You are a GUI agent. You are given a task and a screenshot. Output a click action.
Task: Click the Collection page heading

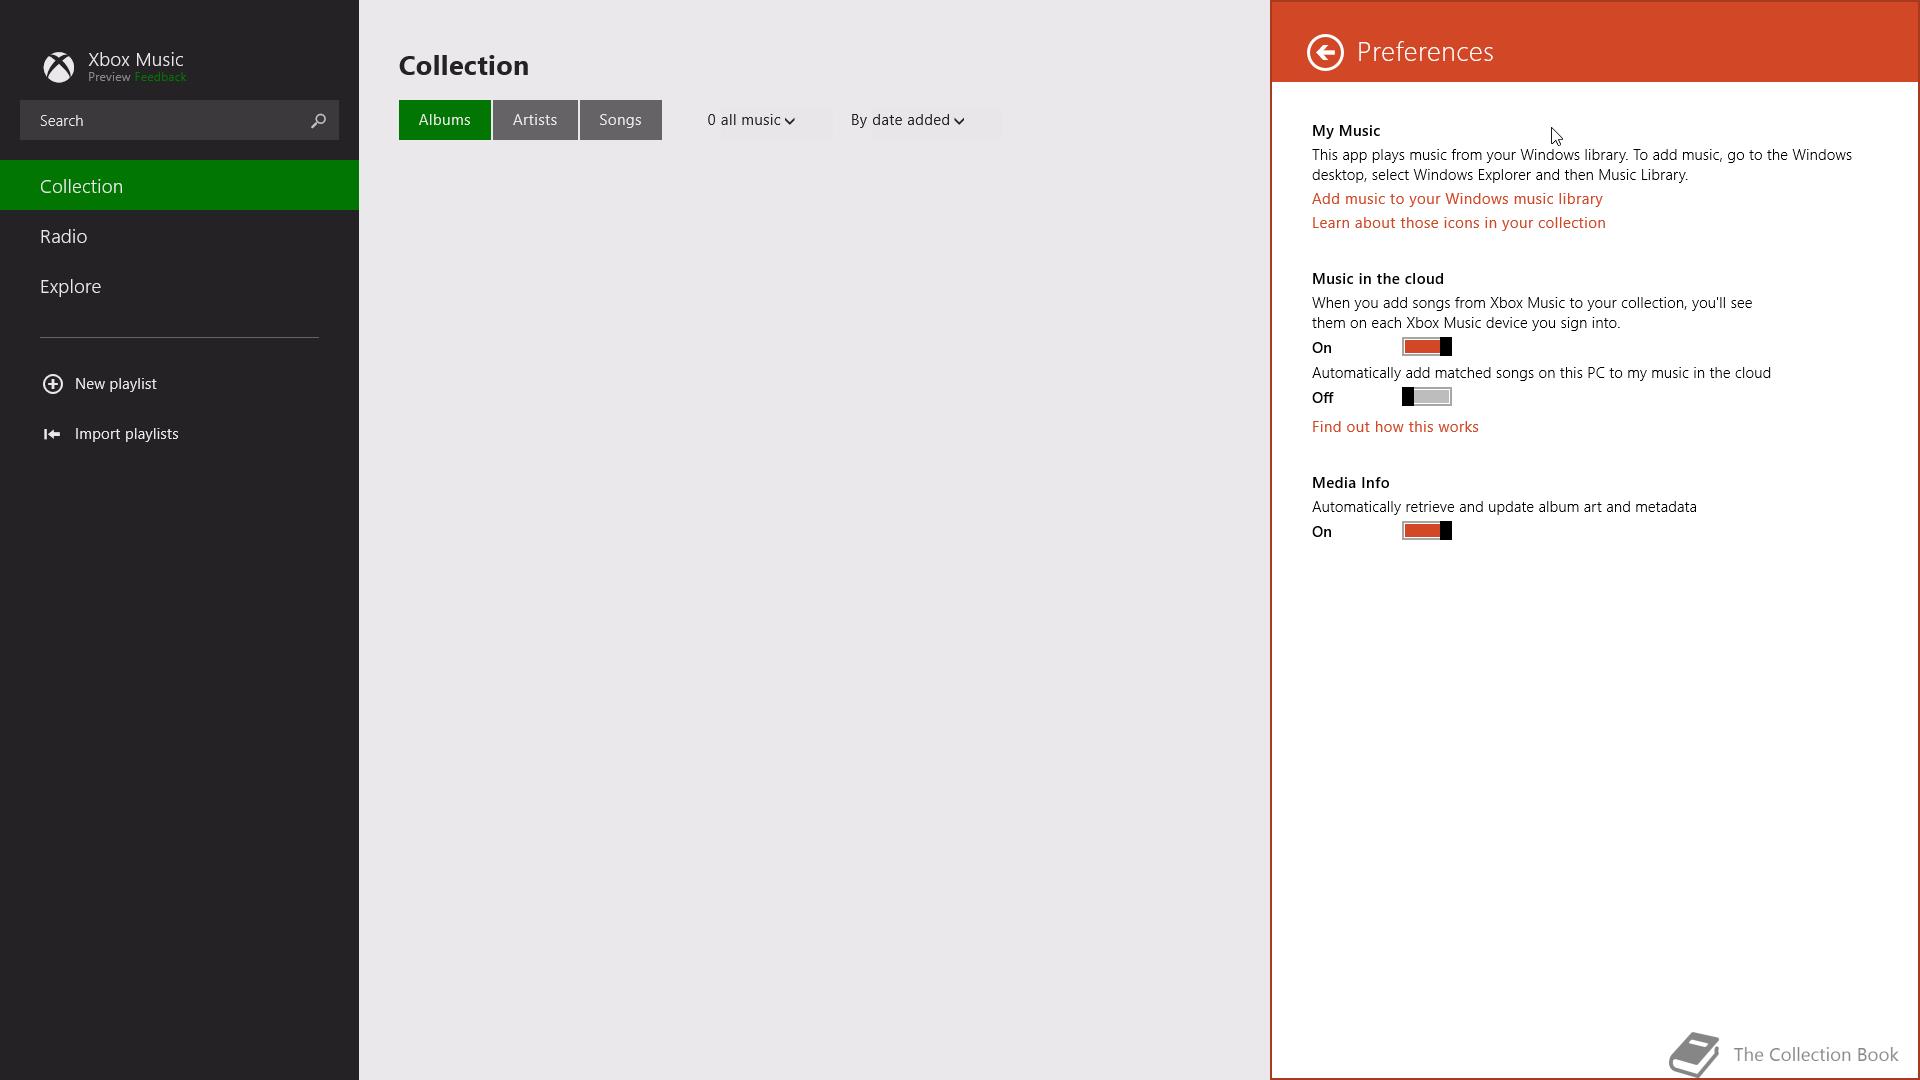point(464,66)
